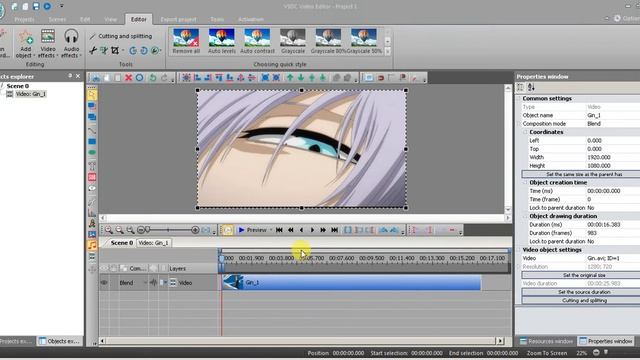
Task: Click the redo arrow in editor toolbar
Action: tap(164, 78)
